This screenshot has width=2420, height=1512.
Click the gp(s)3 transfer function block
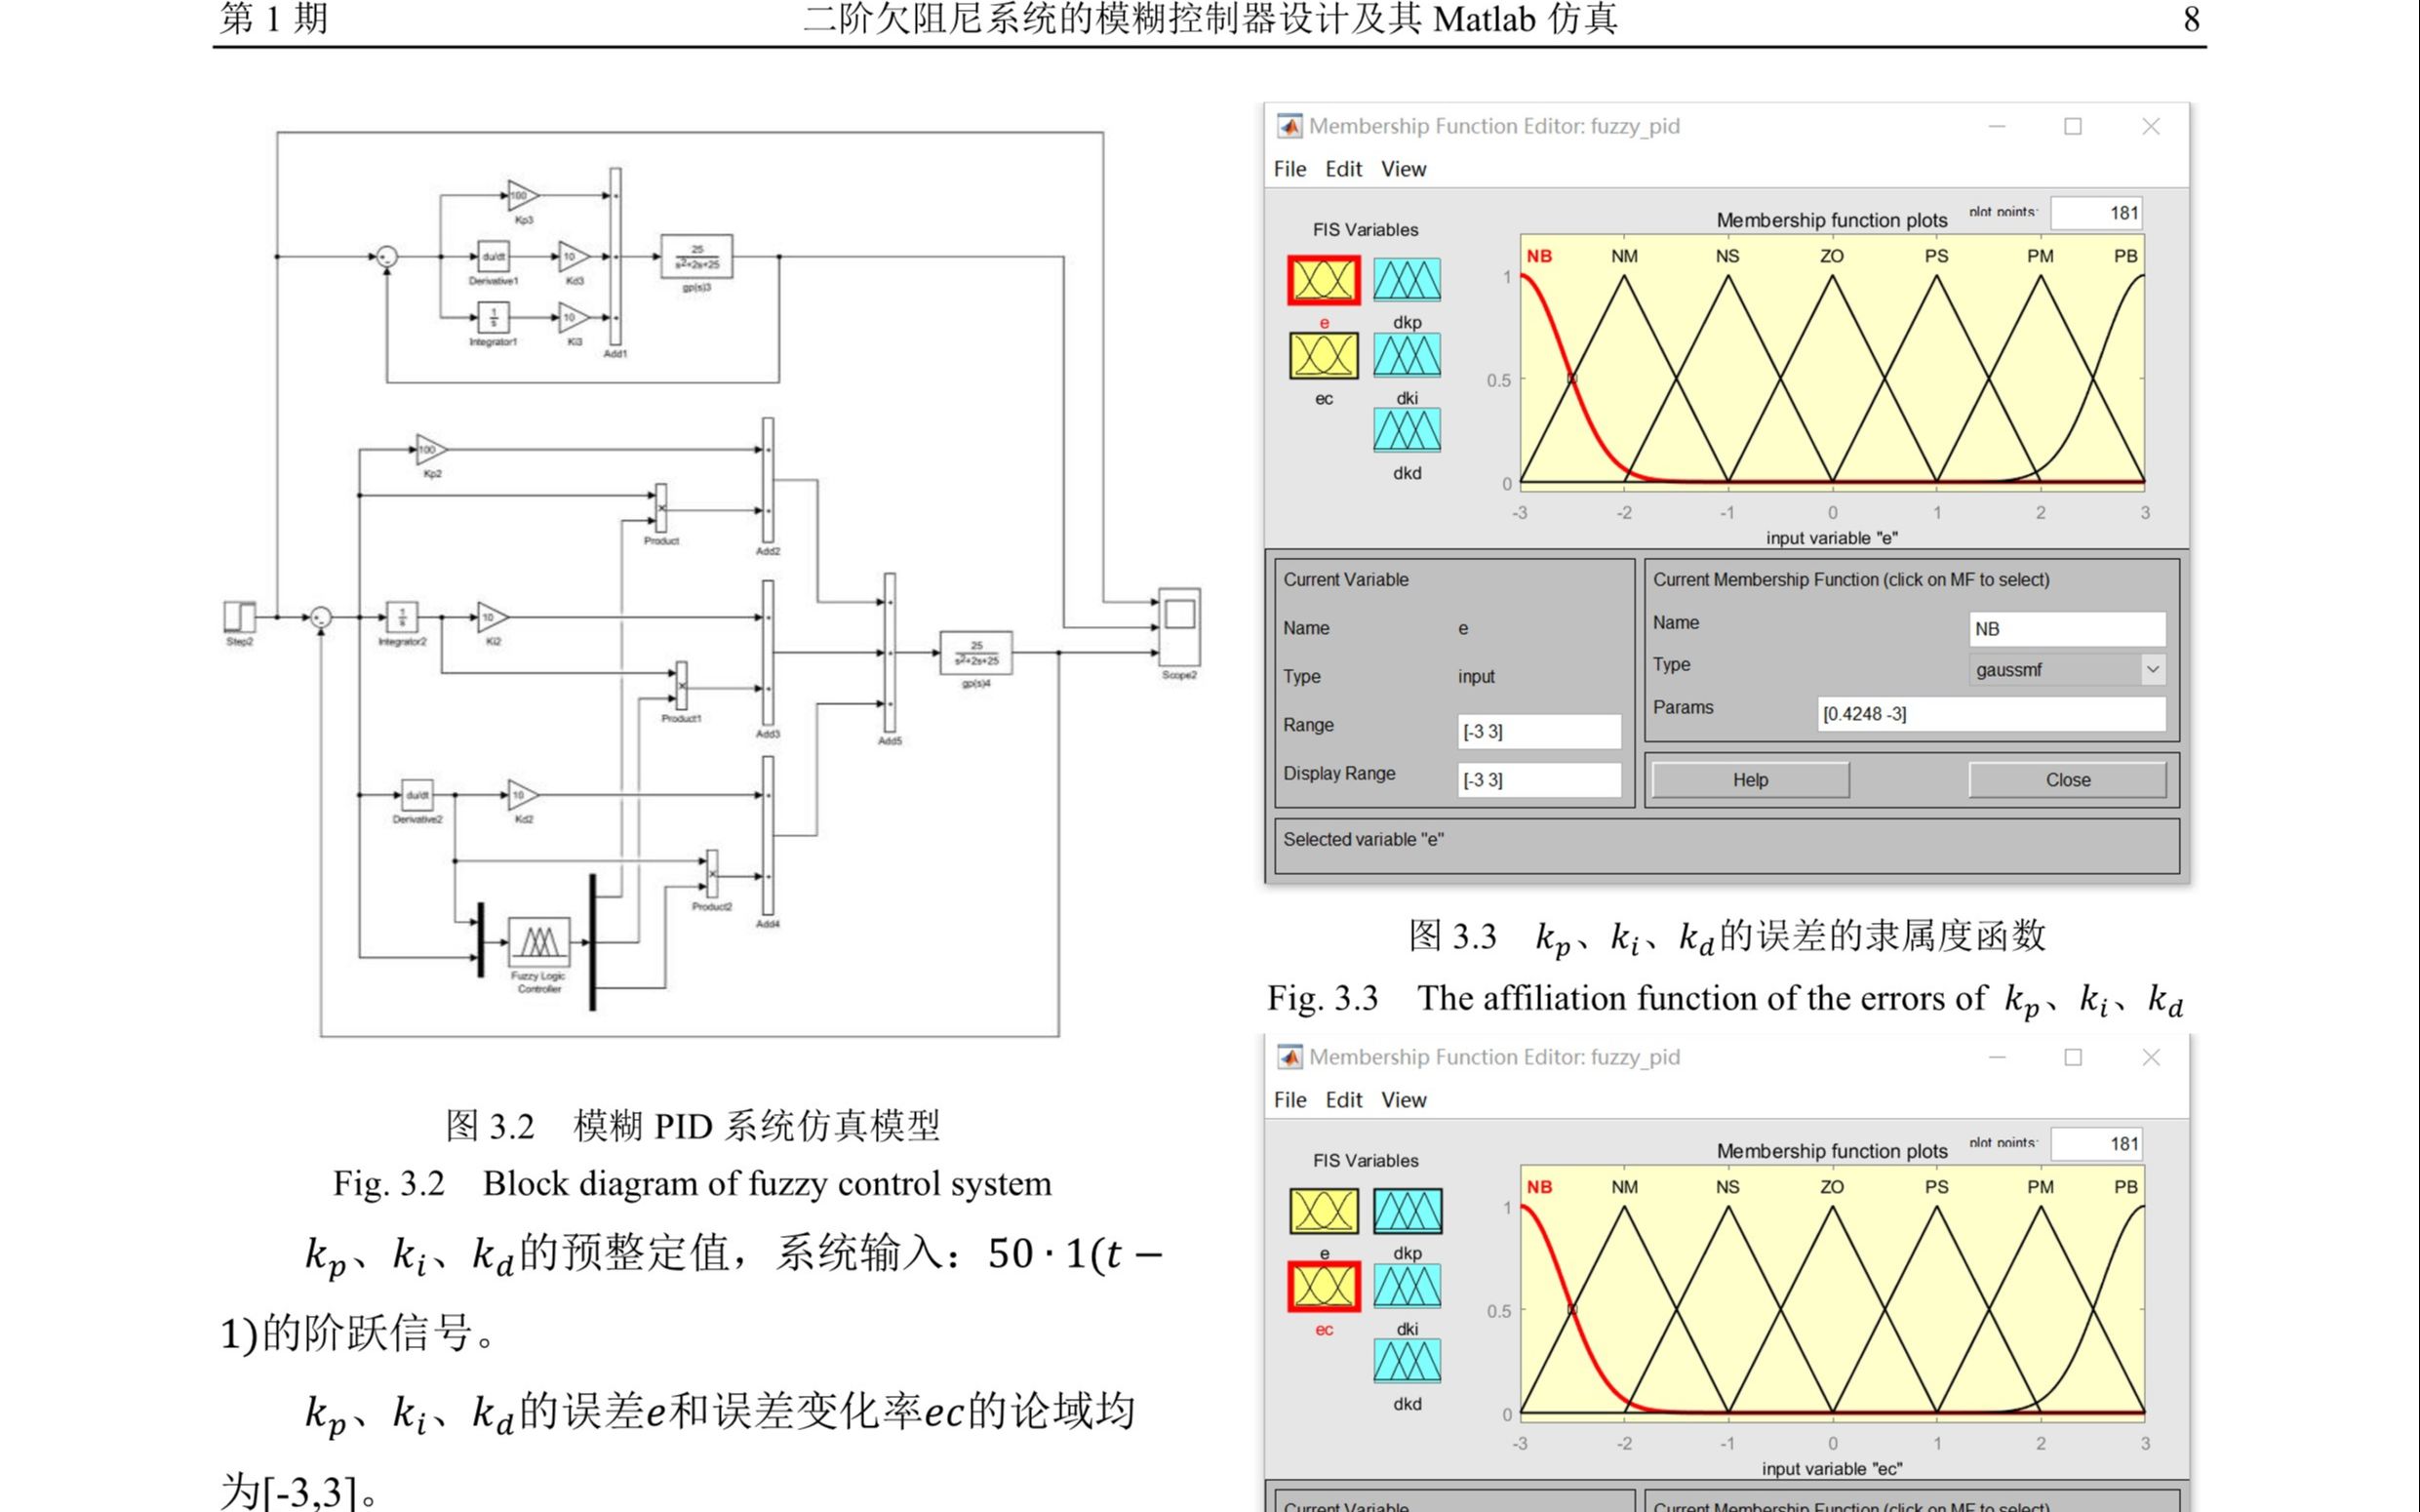click(697, 257)
